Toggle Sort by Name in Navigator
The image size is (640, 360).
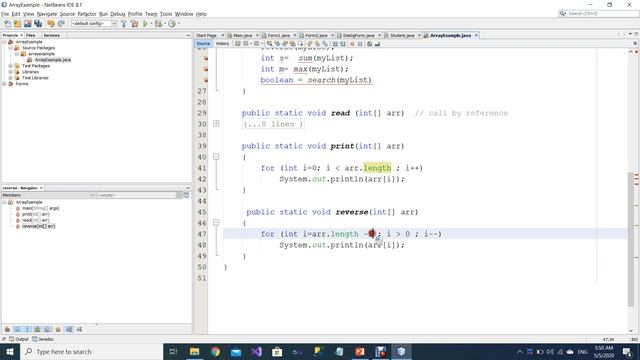pyautogui.click(x=69, y=329)
